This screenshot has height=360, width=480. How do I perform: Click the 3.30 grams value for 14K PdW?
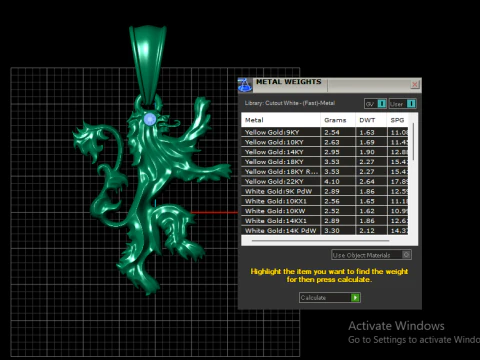pyautogui.click(x=332, y=231)
